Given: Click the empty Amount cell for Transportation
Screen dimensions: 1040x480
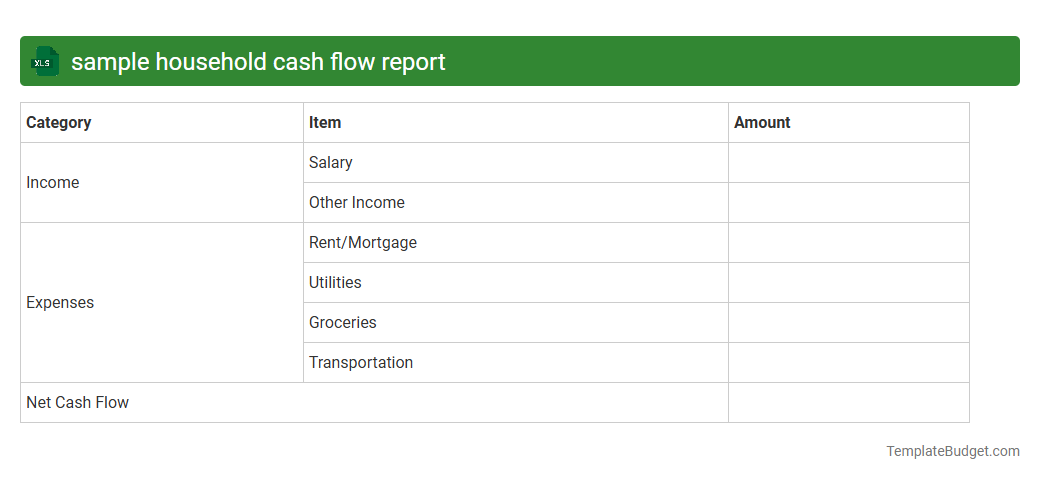Looking at the screenshot, I should 849,363.
